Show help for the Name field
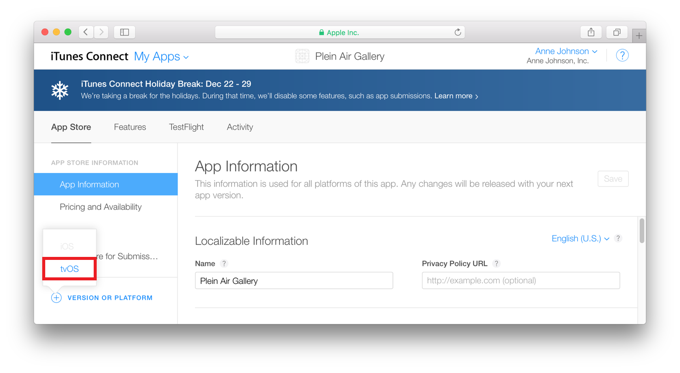This screenshot has height=373, width=680. (x=224, y=263)
